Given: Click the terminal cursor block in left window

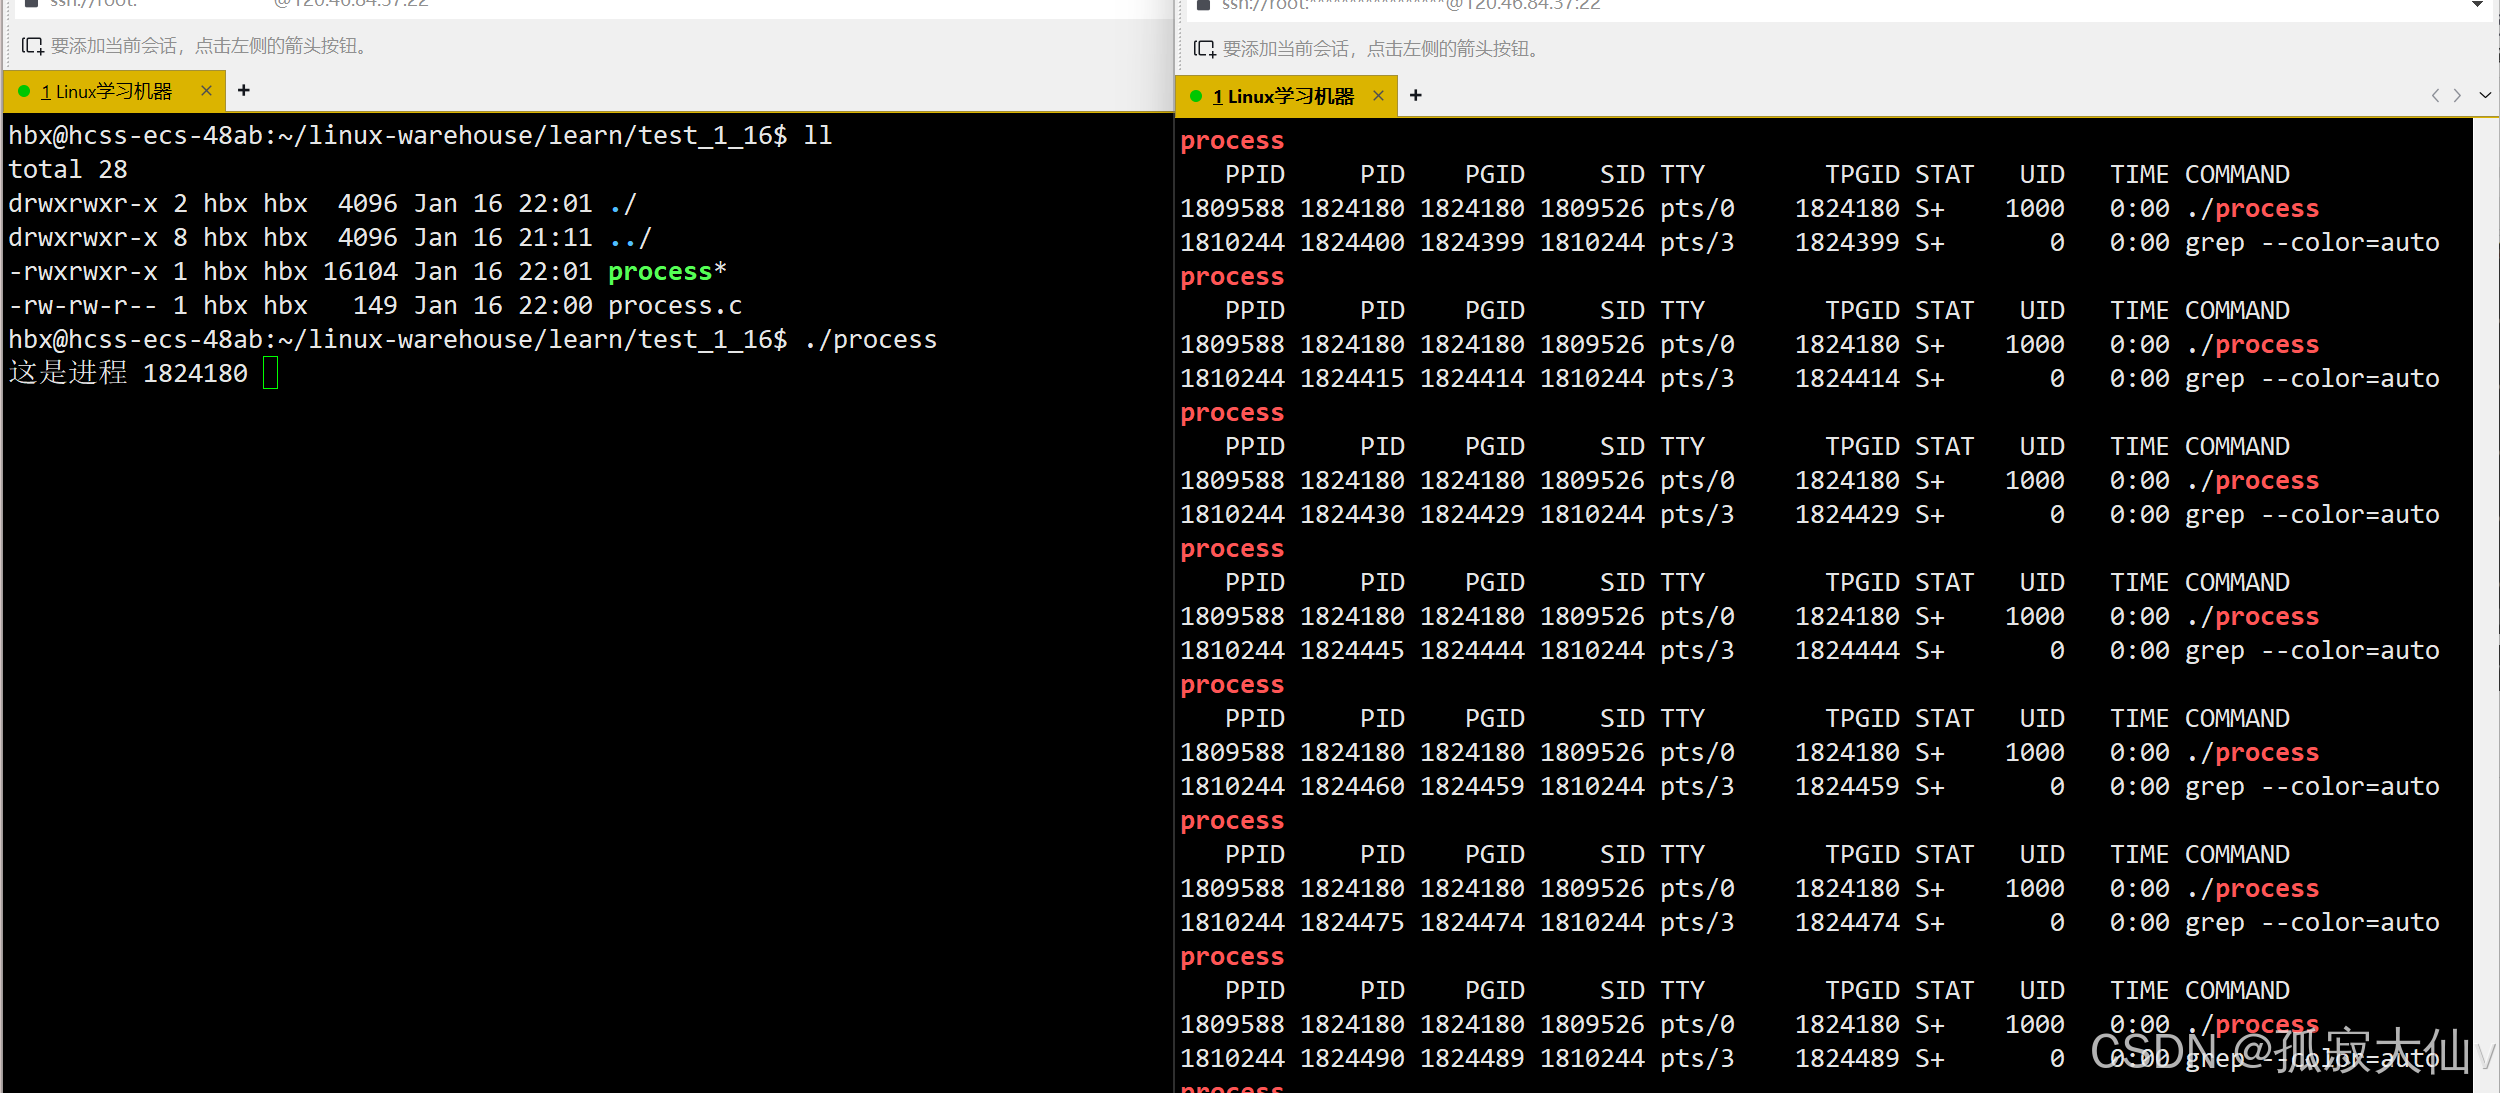Looking at the screenshot, I should click(x=270, y=373).
